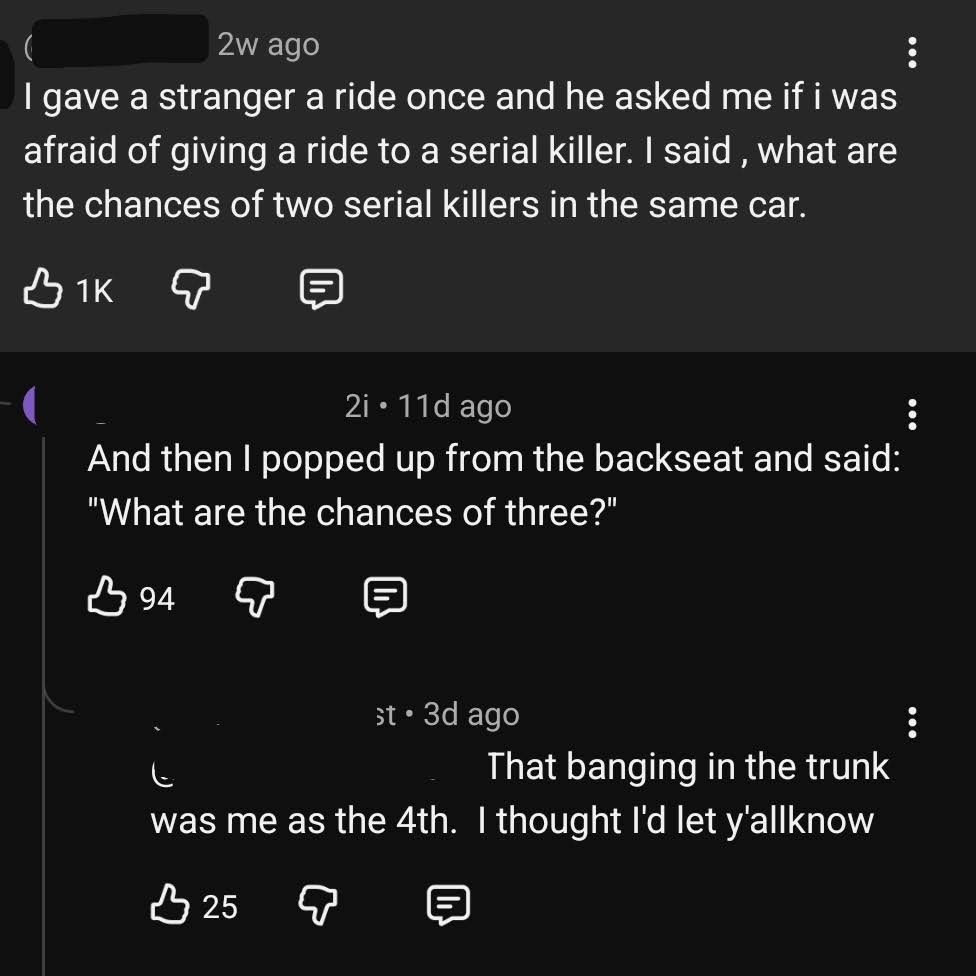This screenshot has height=976, width=976.
Task: Reply to the backseat comment
Action: pos(385,598)
